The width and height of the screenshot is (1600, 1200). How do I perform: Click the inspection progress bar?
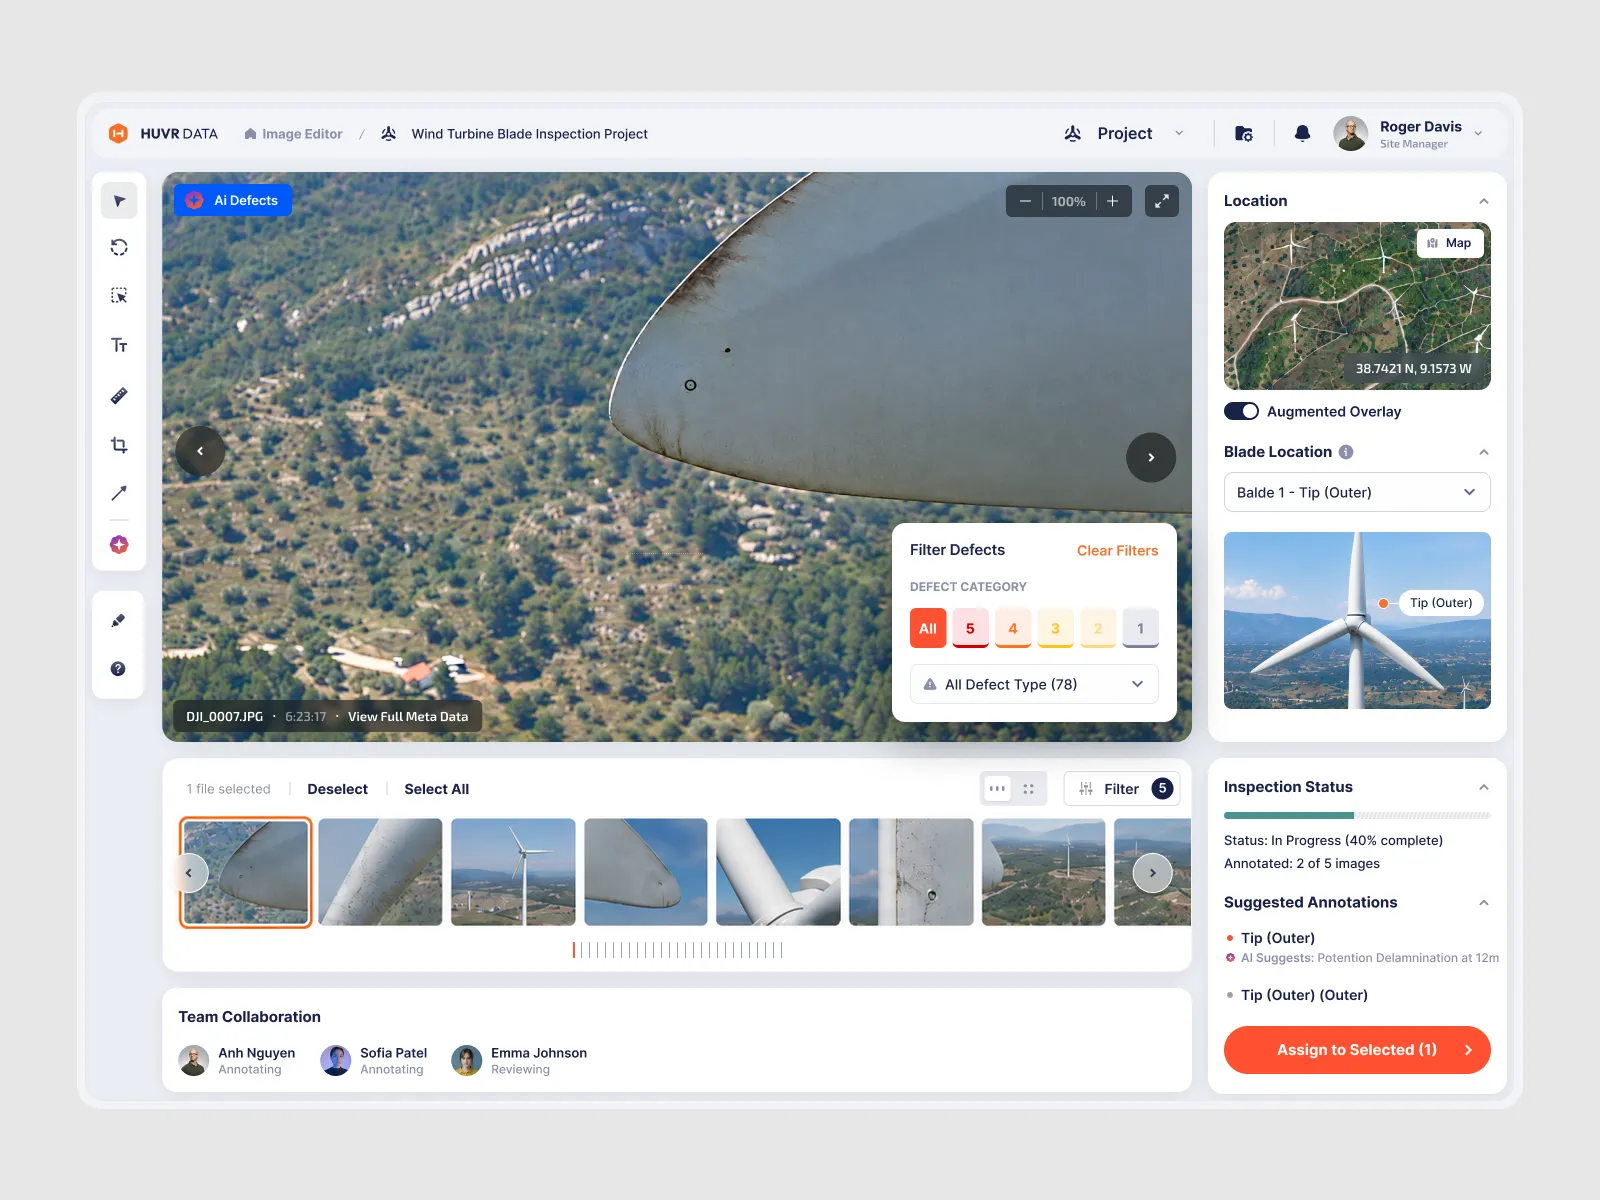1357,816
